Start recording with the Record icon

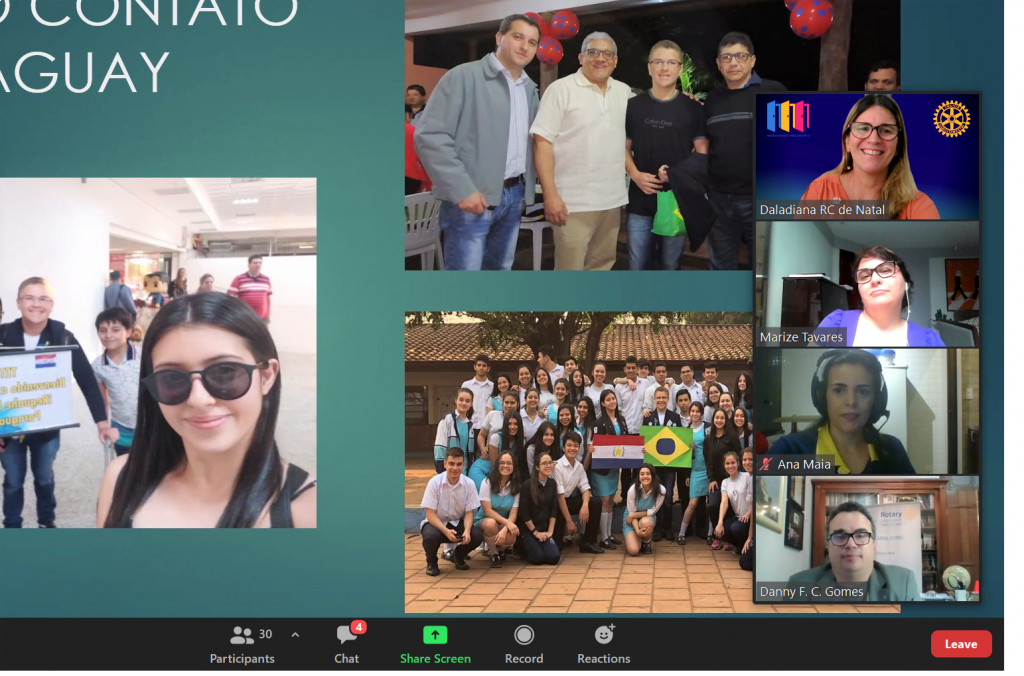click(523, 635)
